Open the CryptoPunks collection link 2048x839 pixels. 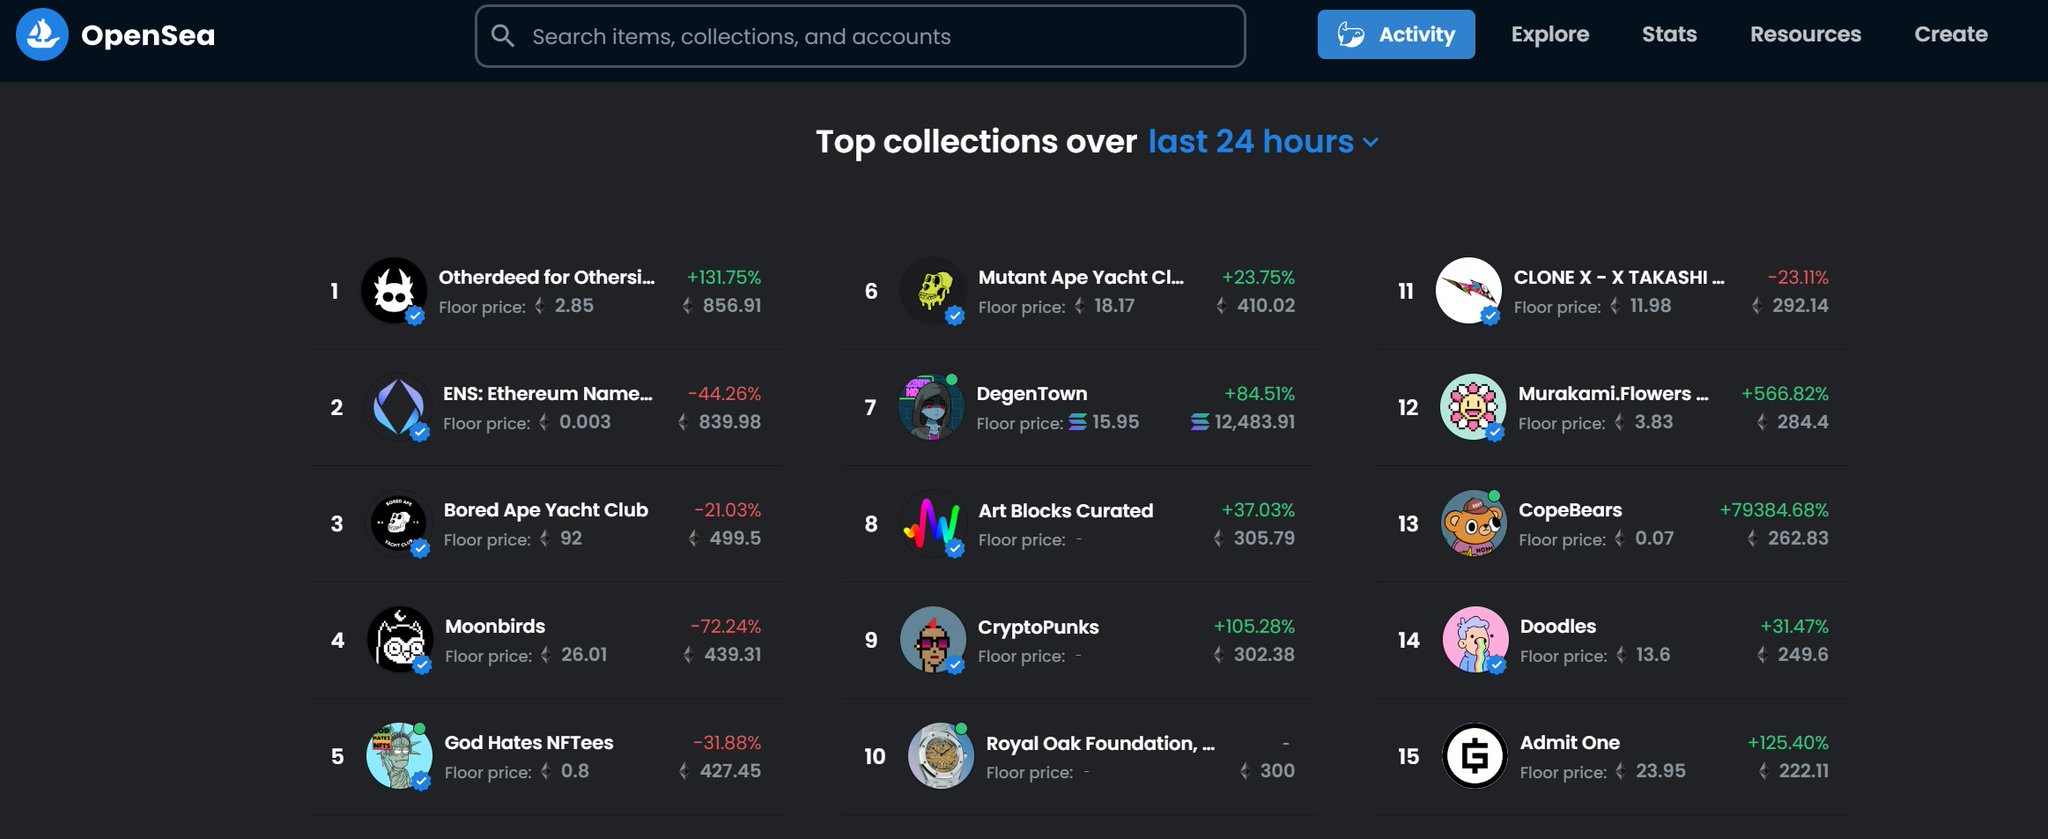tap(1038, 627)
